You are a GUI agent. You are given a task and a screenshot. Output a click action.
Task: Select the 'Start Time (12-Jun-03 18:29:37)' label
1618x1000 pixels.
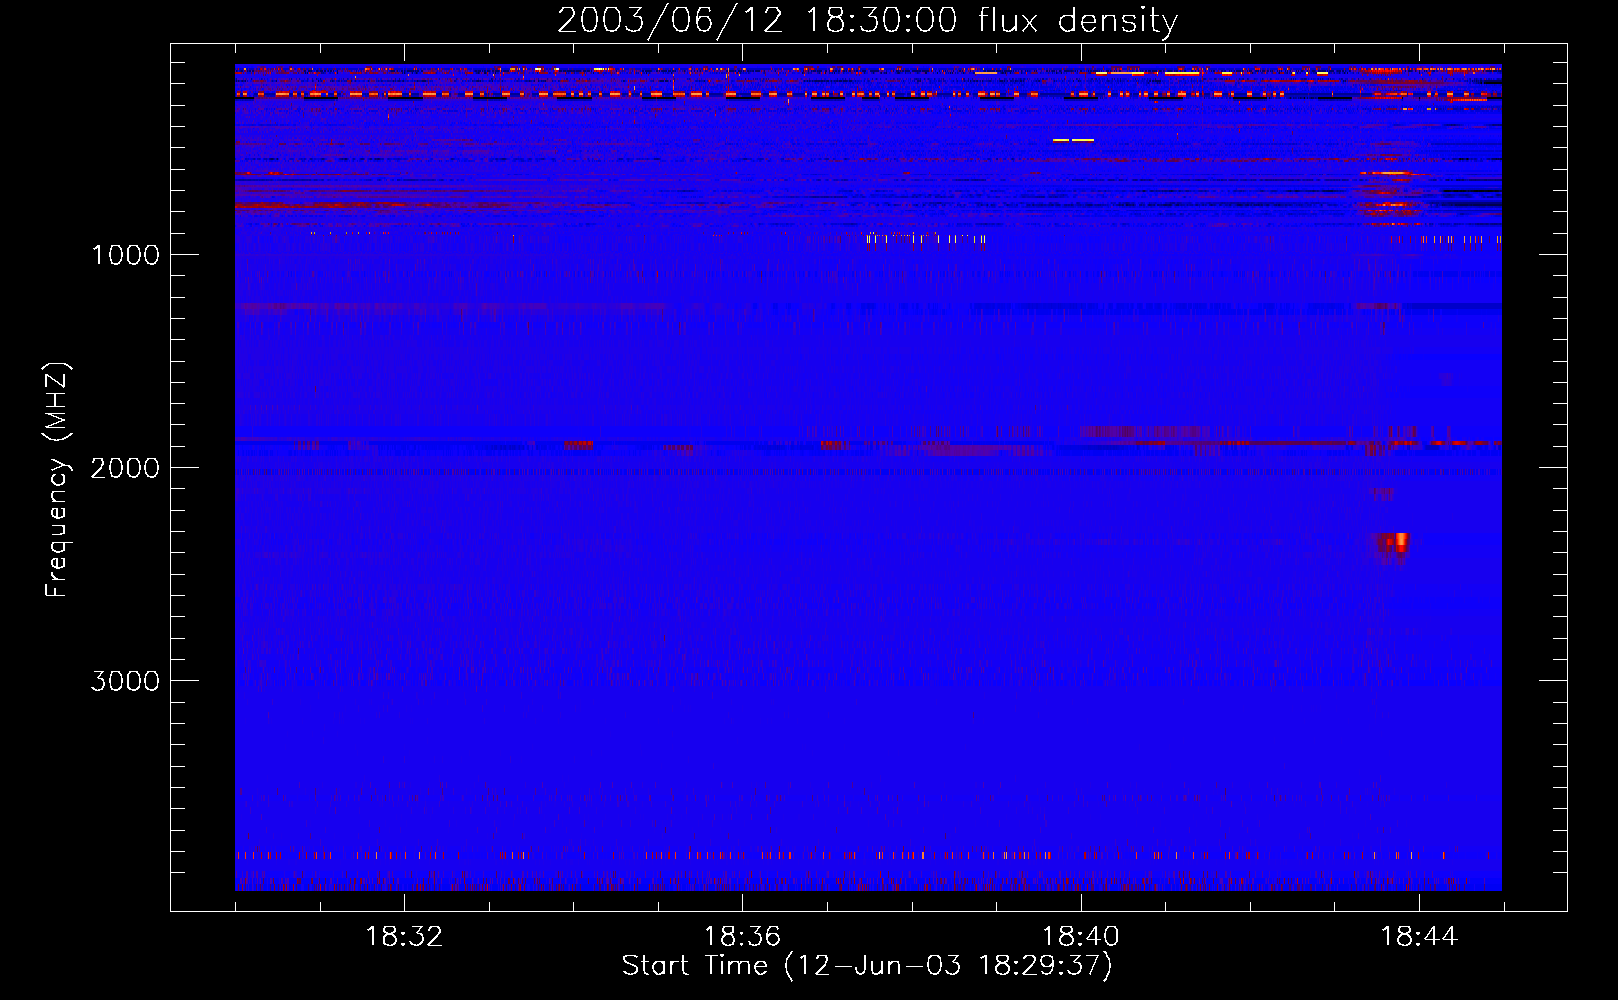pyautogui.click(x=867, y=966)
